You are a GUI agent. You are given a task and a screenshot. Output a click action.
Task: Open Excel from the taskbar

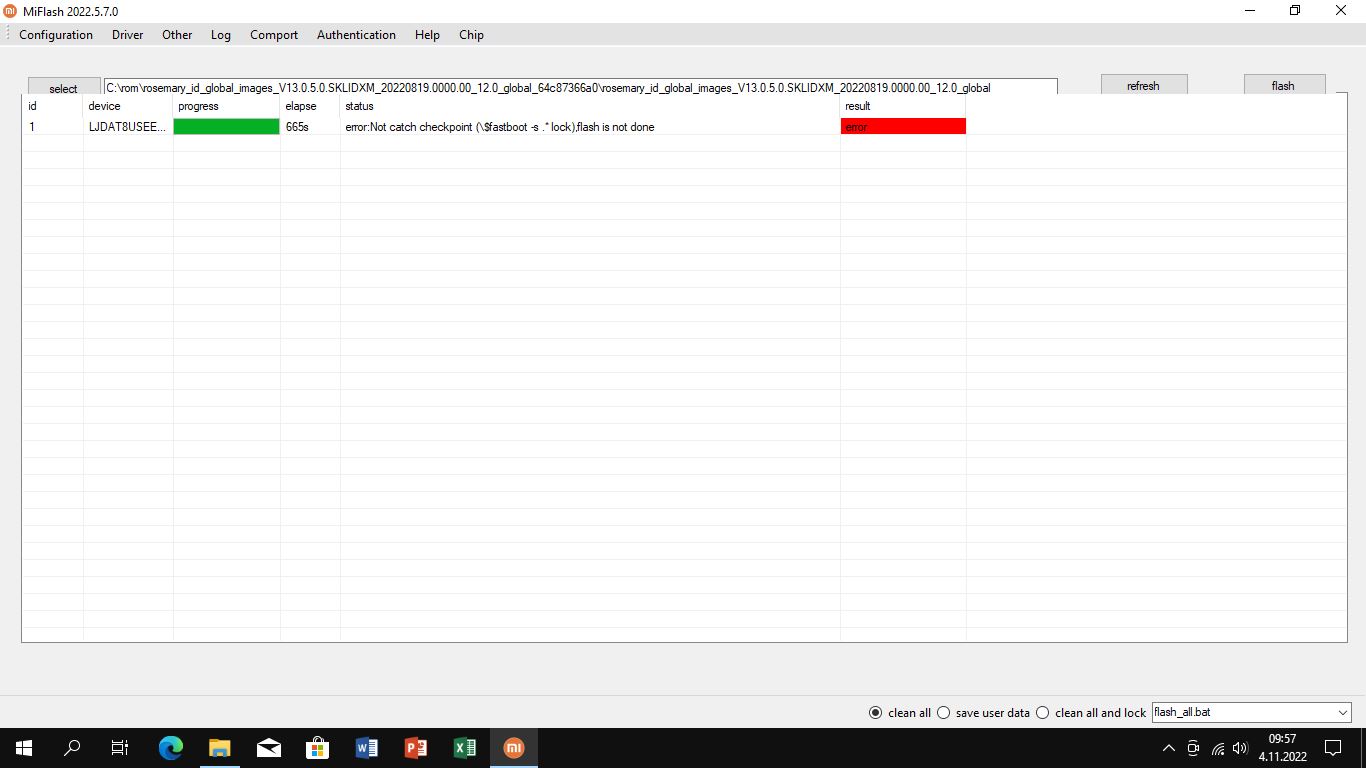tap(465, 748)
